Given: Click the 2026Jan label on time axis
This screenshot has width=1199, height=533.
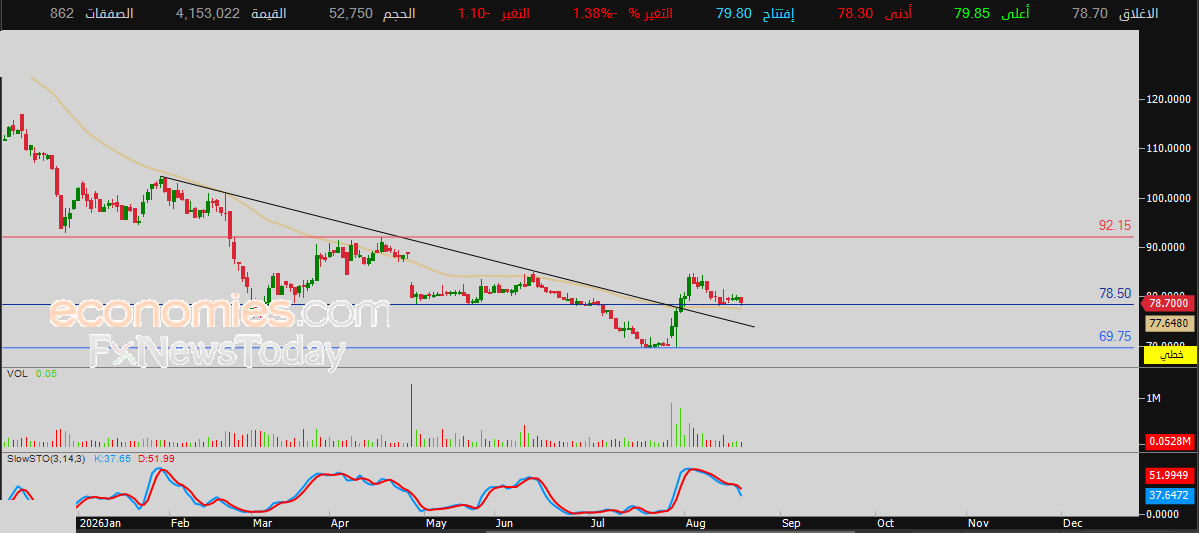Looking at the screenshot, I should [x=99, y=523].
